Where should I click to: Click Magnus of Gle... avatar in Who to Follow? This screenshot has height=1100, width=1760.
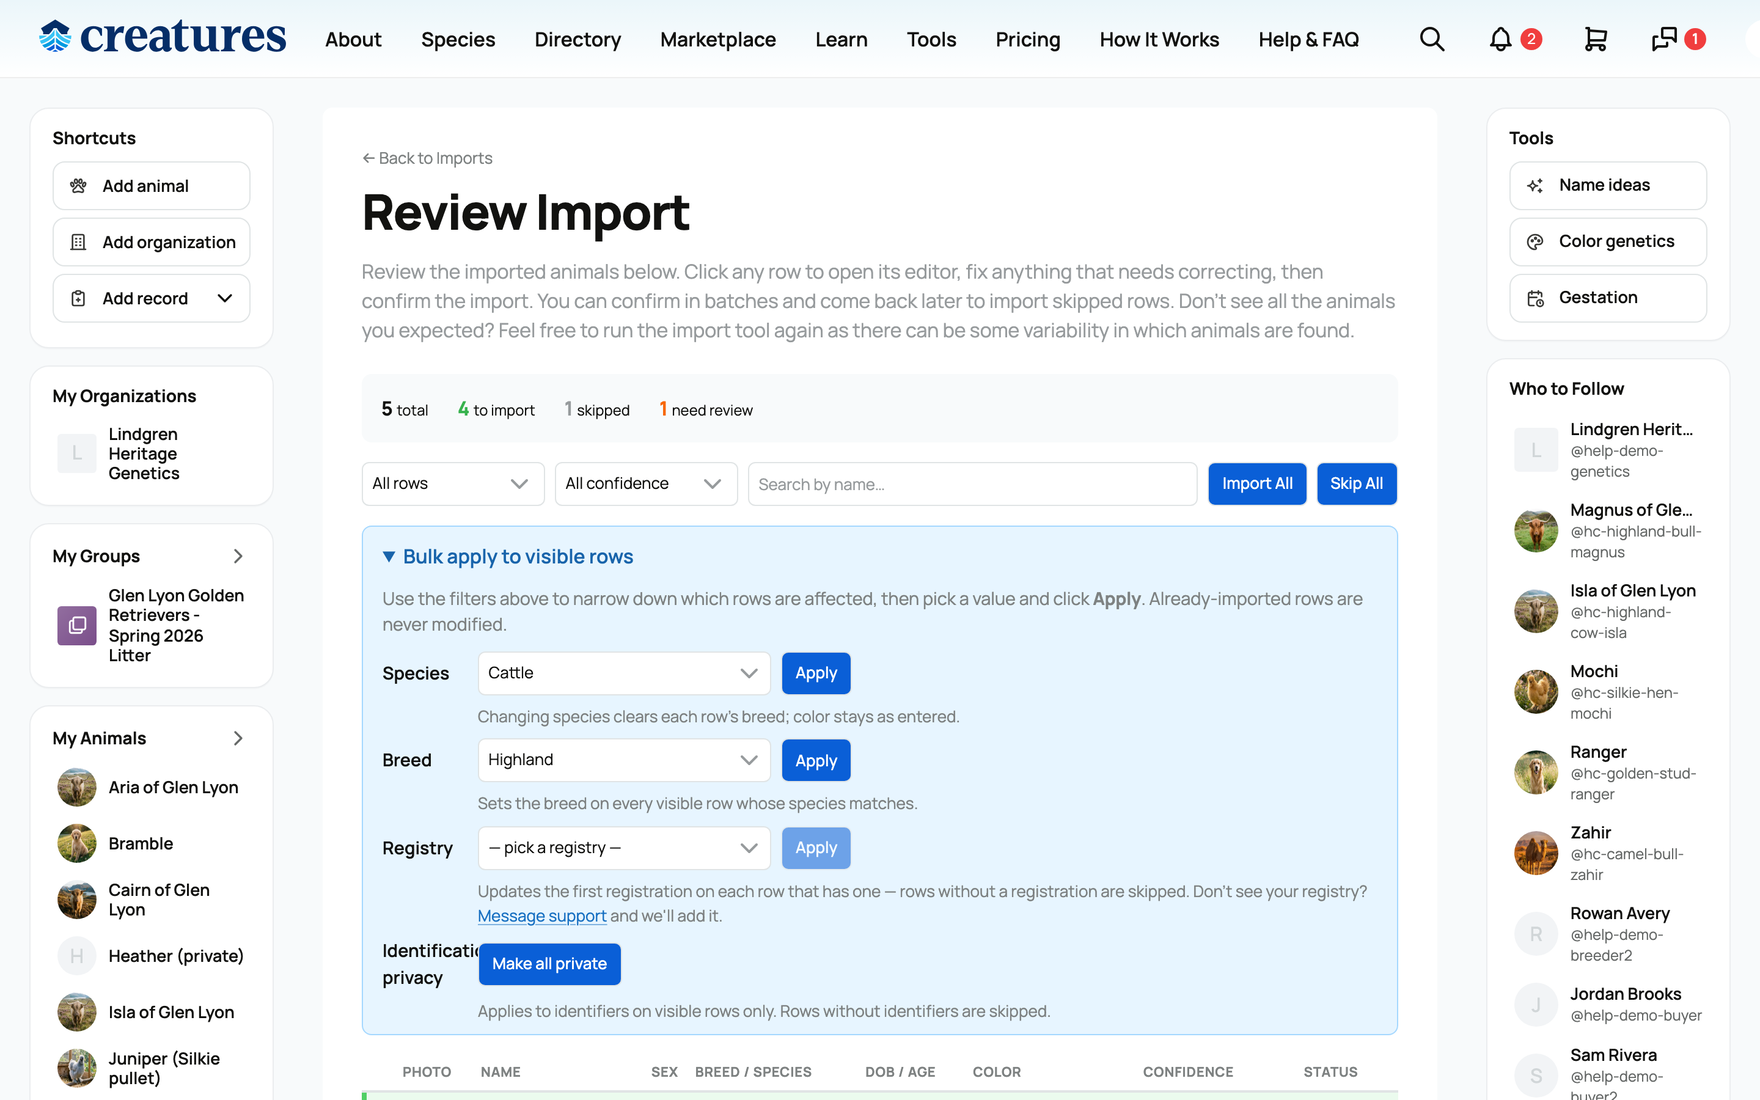(1536, 530)
